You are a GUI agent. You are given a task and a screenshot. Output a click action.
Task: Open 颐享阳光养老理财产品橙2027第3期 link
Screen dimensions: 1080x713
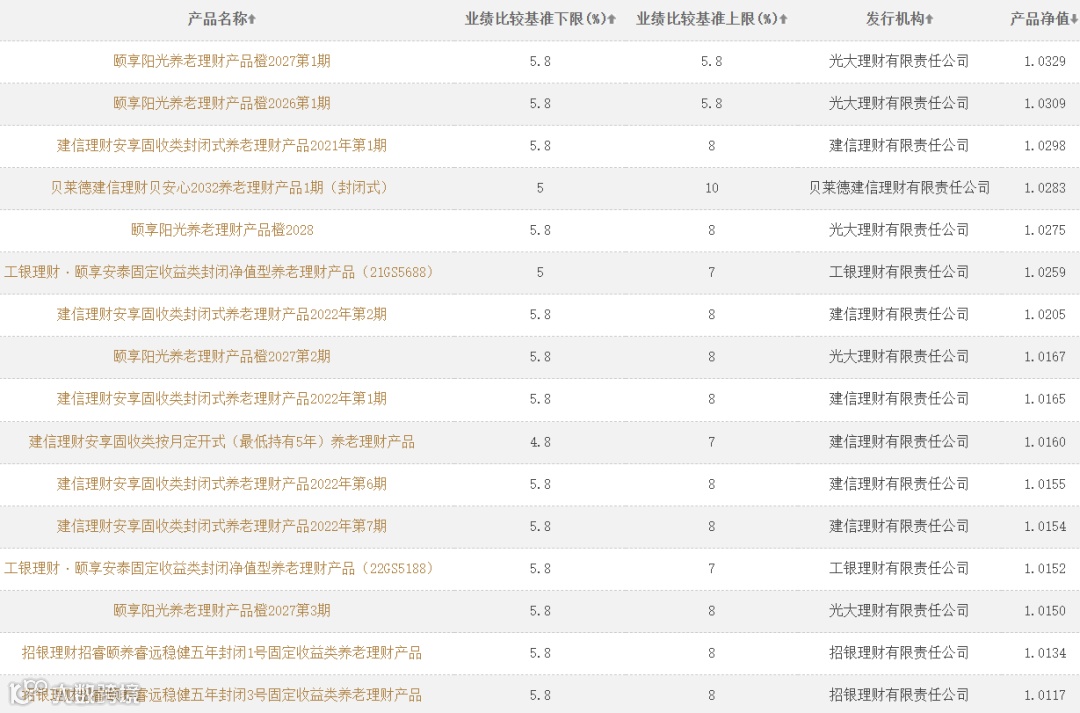click(x=222, y=610)
